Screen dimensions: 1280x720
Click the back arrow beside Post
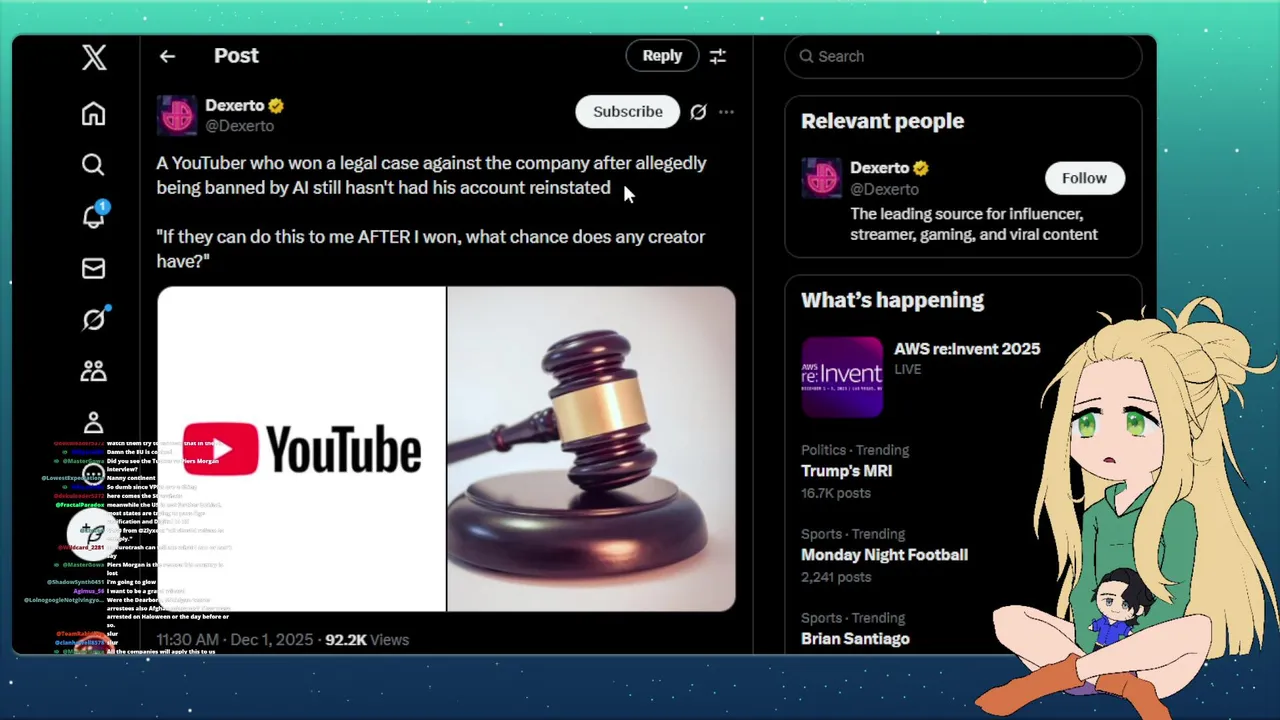167,57
